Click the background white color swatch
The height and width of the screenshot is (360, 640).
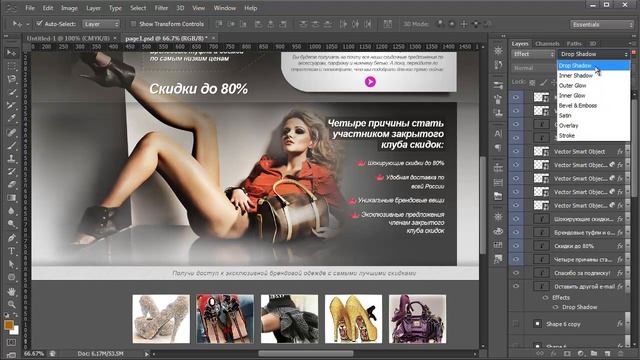coord(15,330)
